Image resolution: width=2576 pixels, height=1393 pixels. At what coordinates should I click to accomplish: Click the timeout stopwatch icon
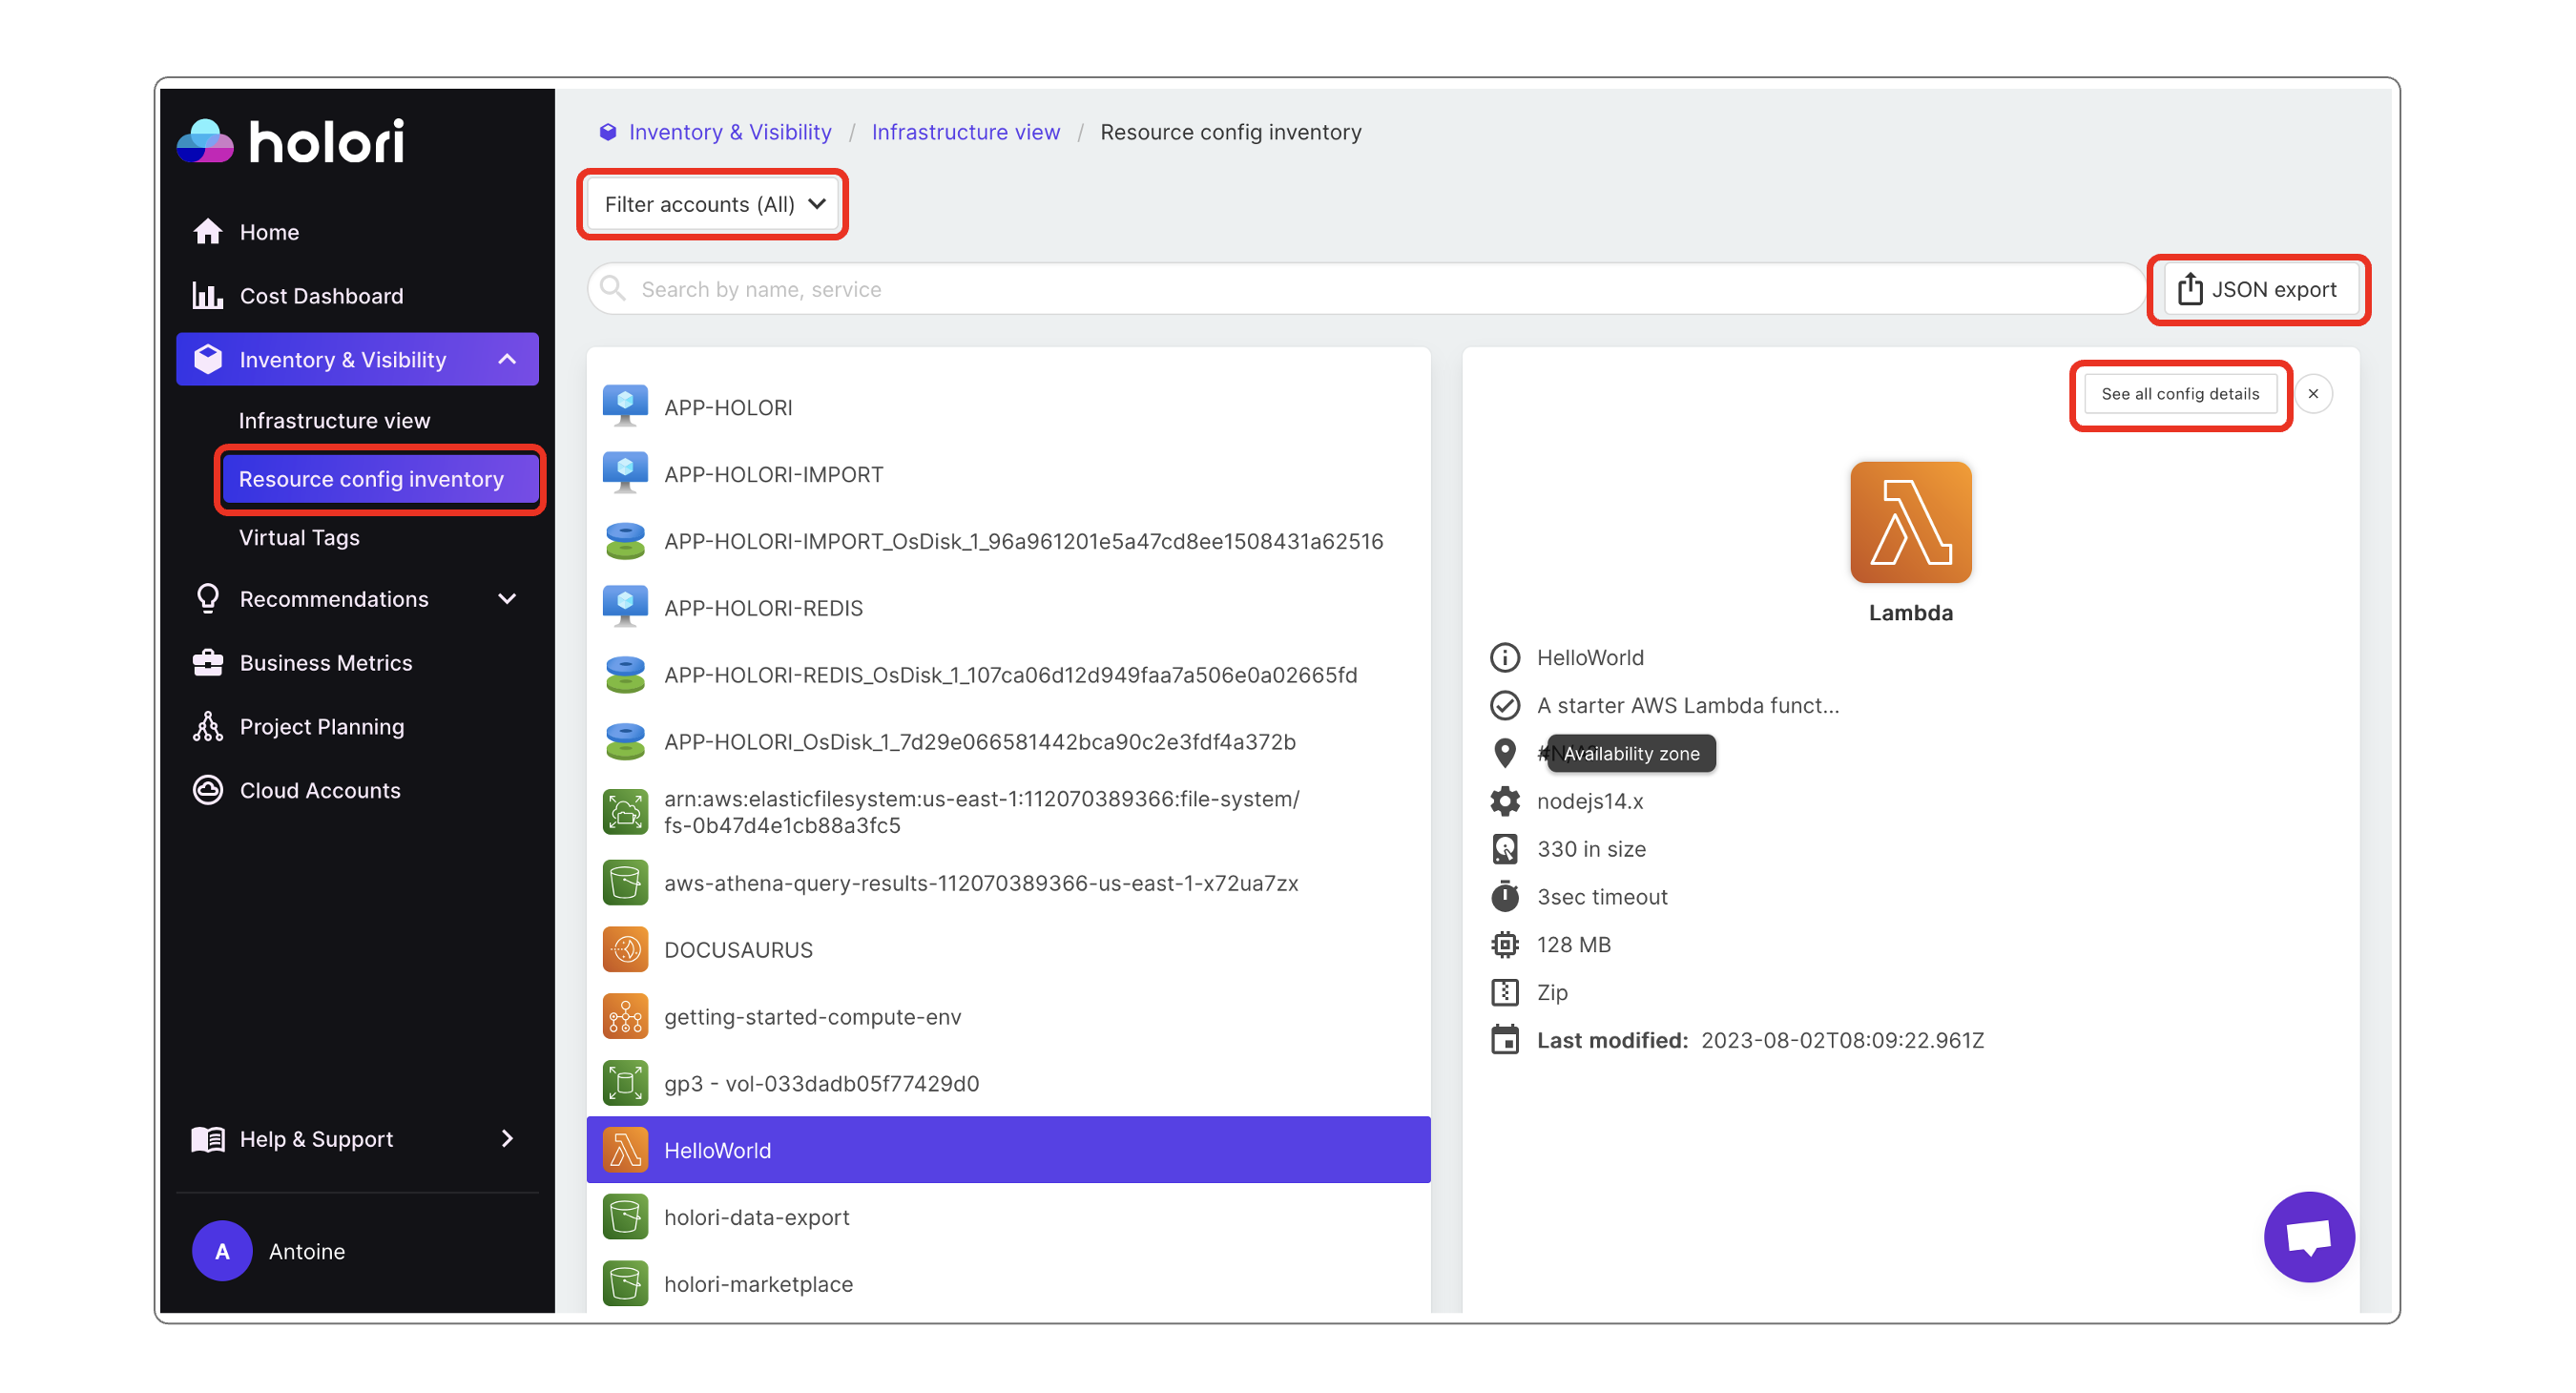[x=1504, y=897]
